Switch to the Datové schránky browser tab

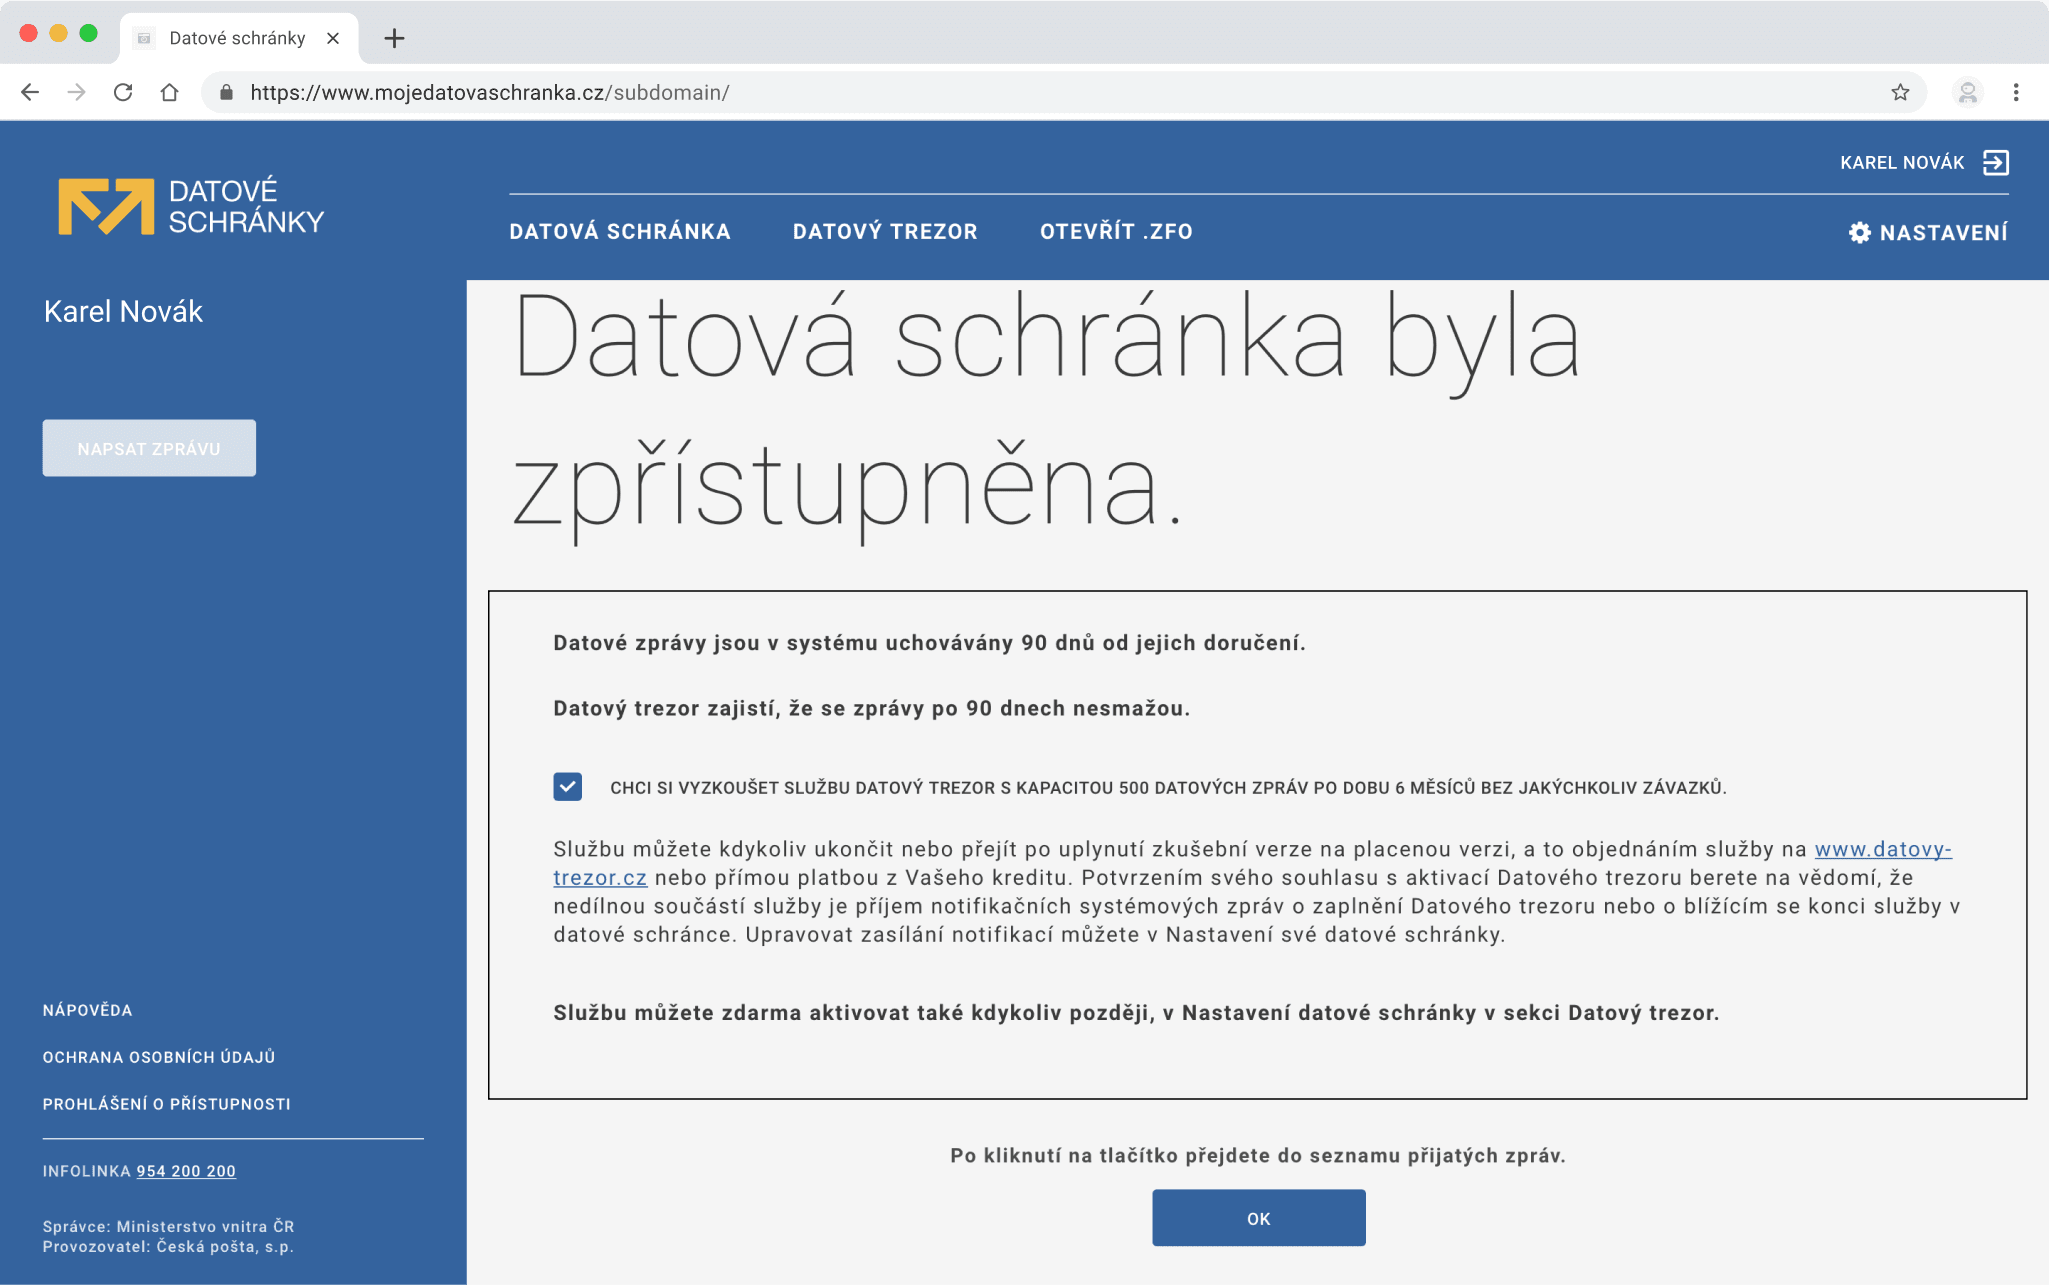click(x=235, y=38)
